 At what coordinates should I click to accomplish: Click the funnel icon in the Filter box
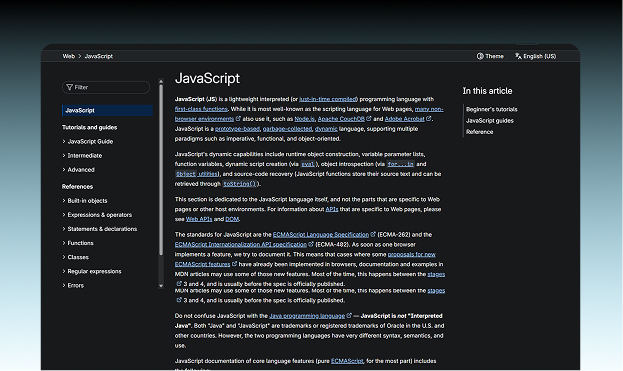coord(70,87)
